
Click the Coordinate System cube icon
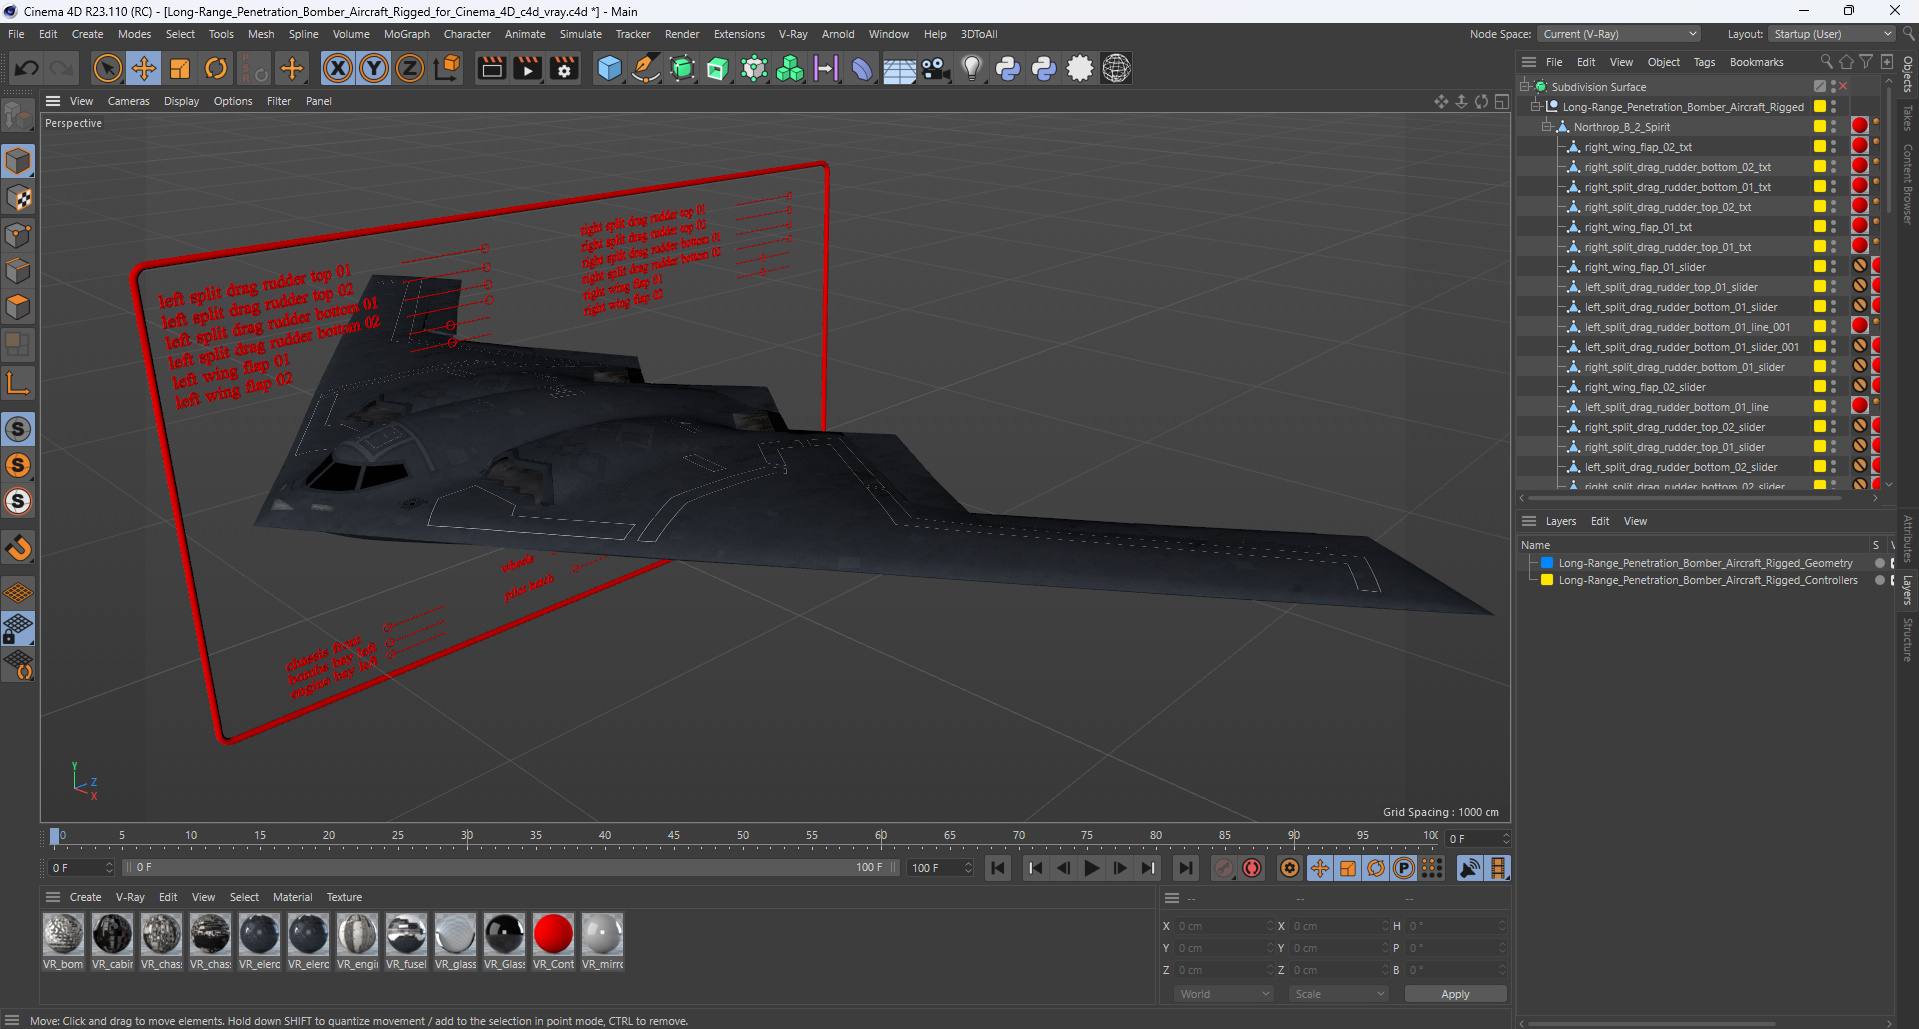[449, 68]
